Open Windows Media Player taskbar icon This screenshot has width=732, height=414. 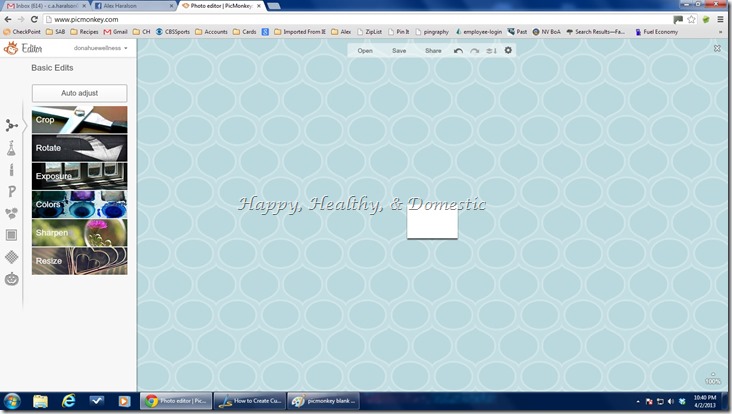point(124,401)
